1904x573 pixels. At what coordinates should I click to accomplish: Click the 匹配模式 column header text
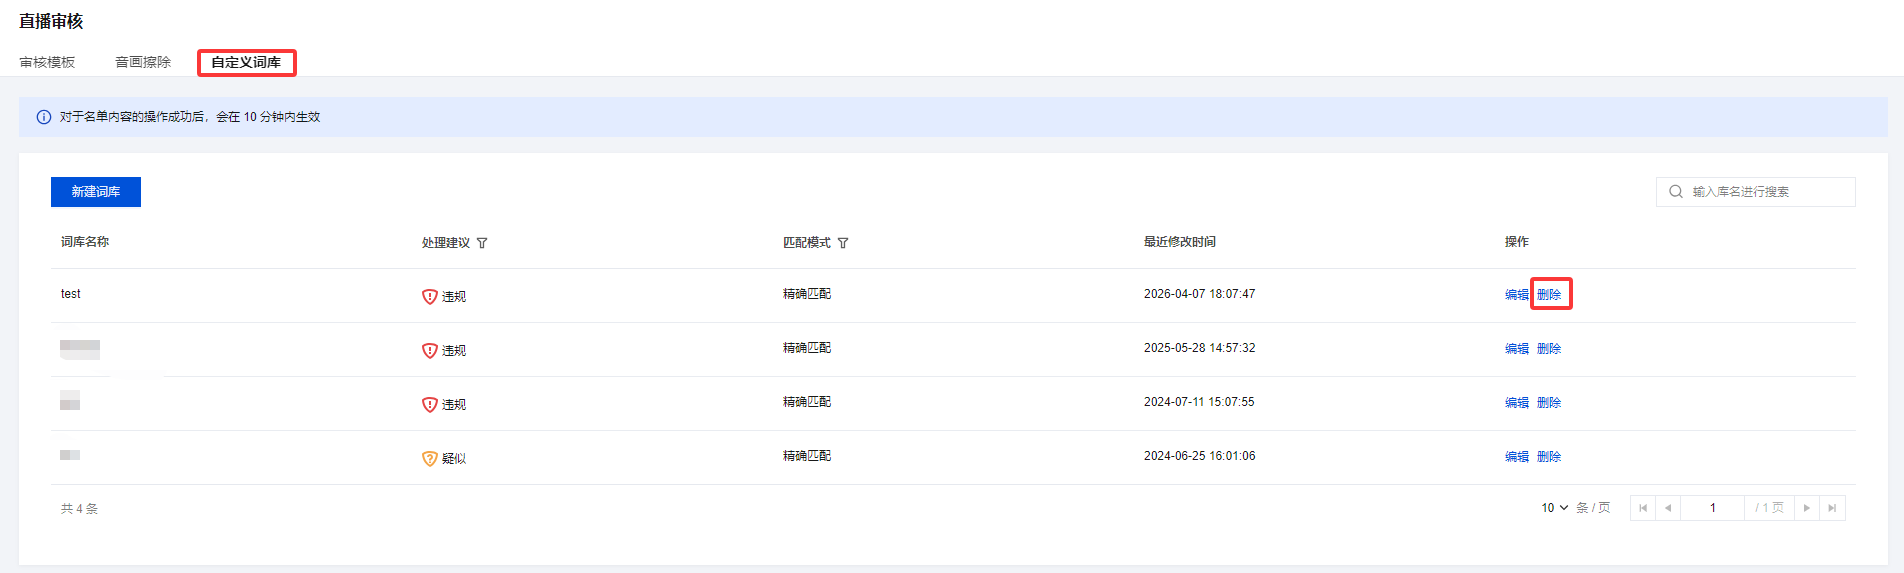[x=807, y=243]
